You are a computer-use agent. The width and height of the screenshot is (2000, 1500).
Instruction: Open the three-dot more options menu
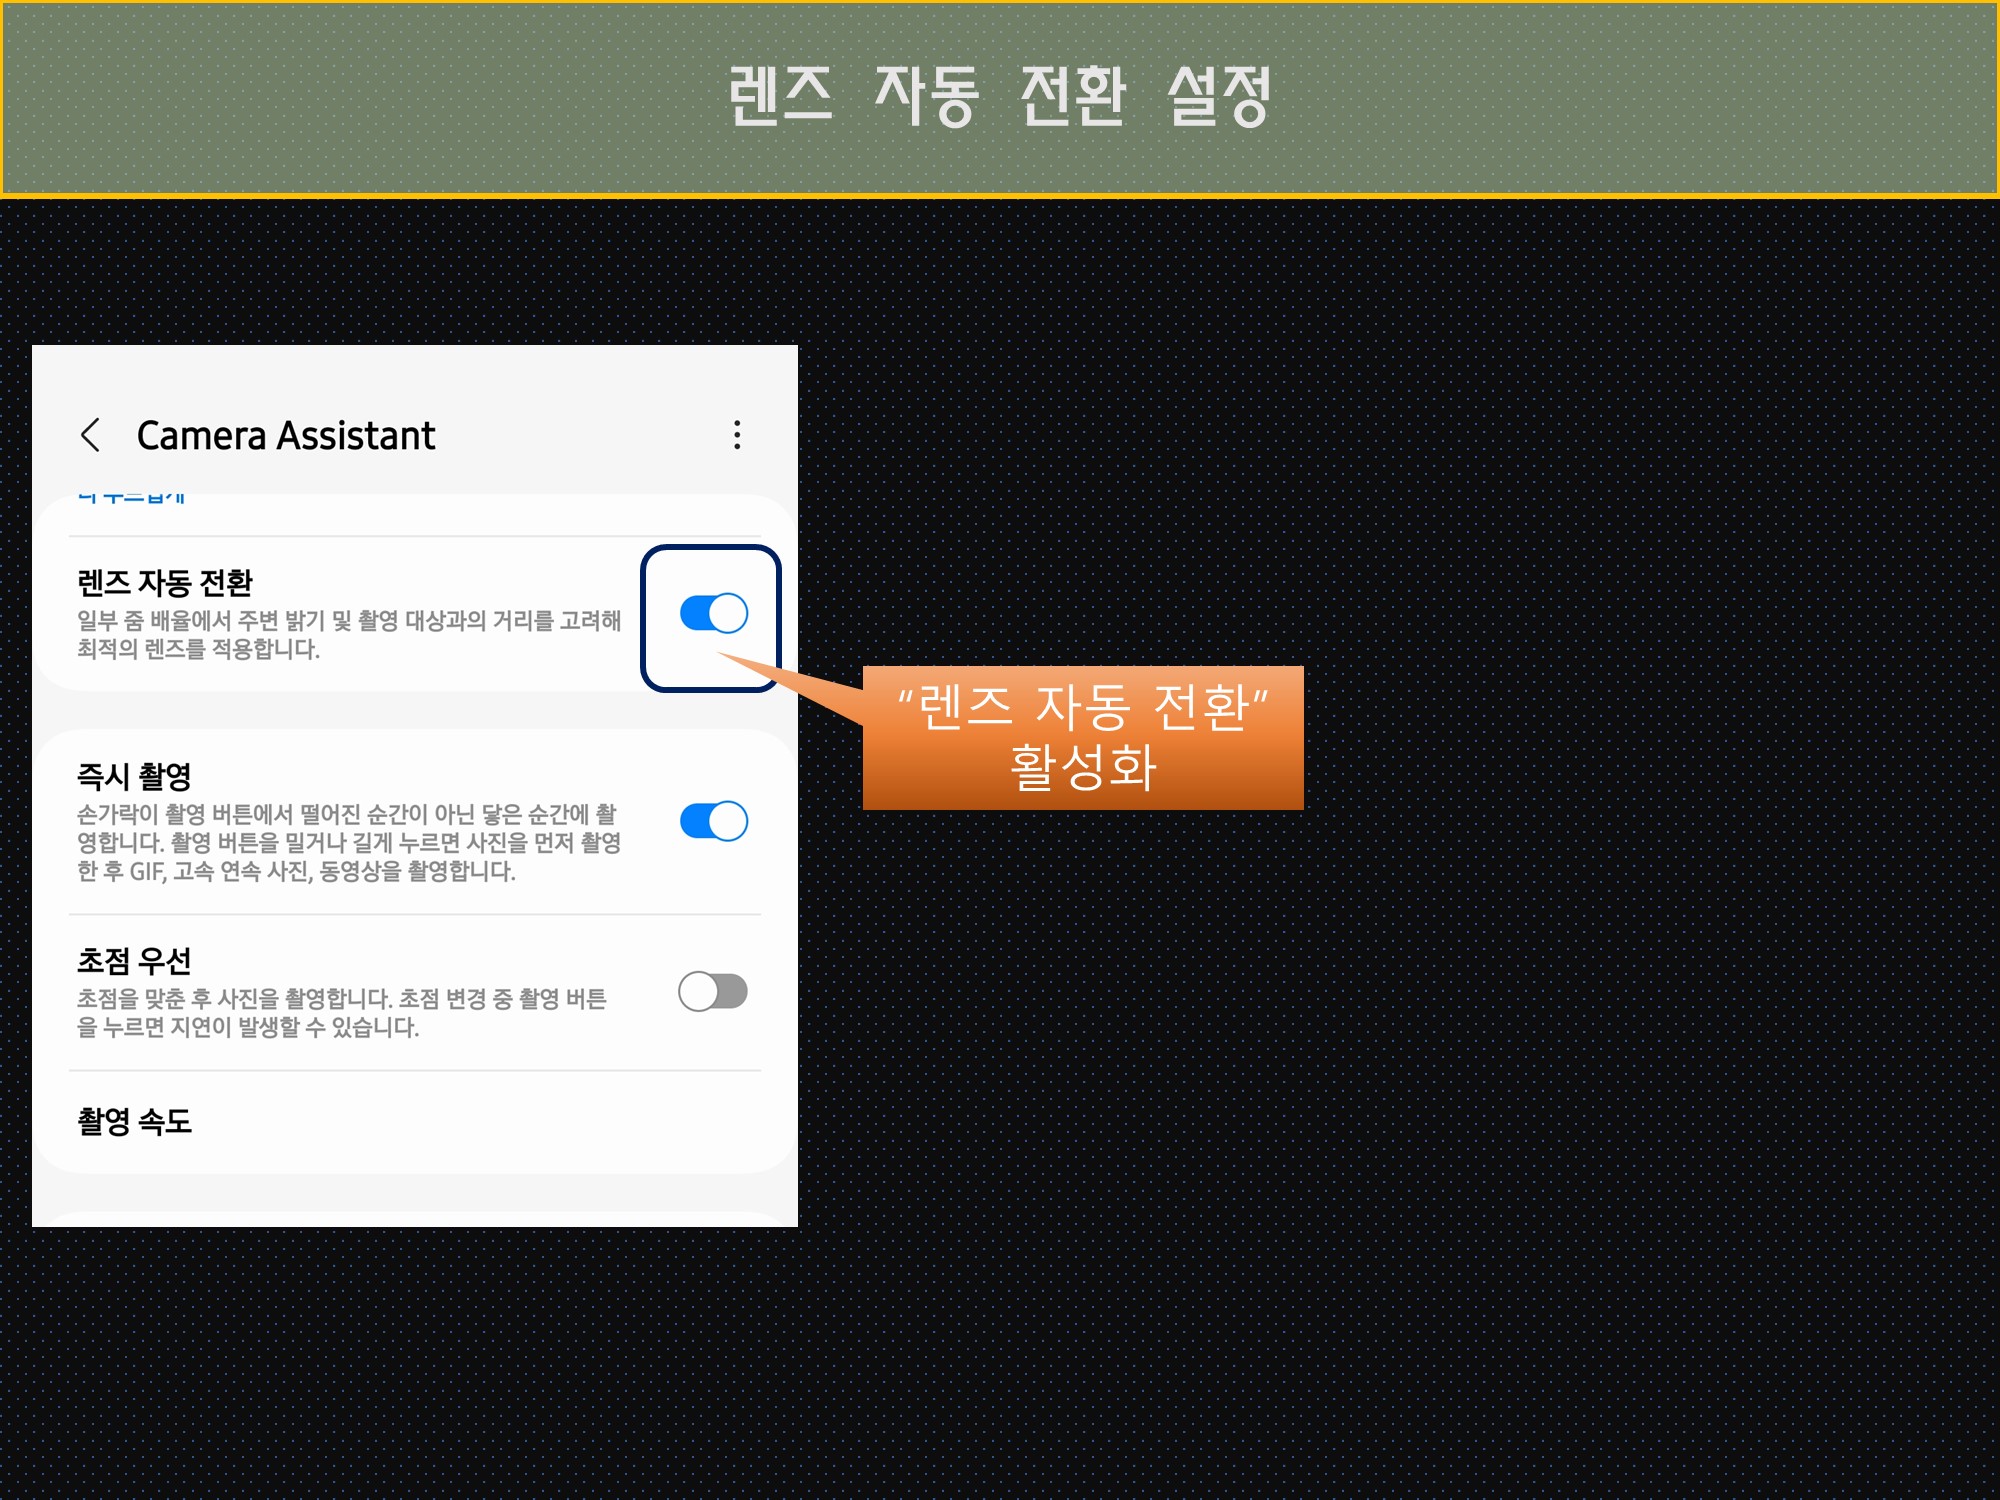click(737, 435)
